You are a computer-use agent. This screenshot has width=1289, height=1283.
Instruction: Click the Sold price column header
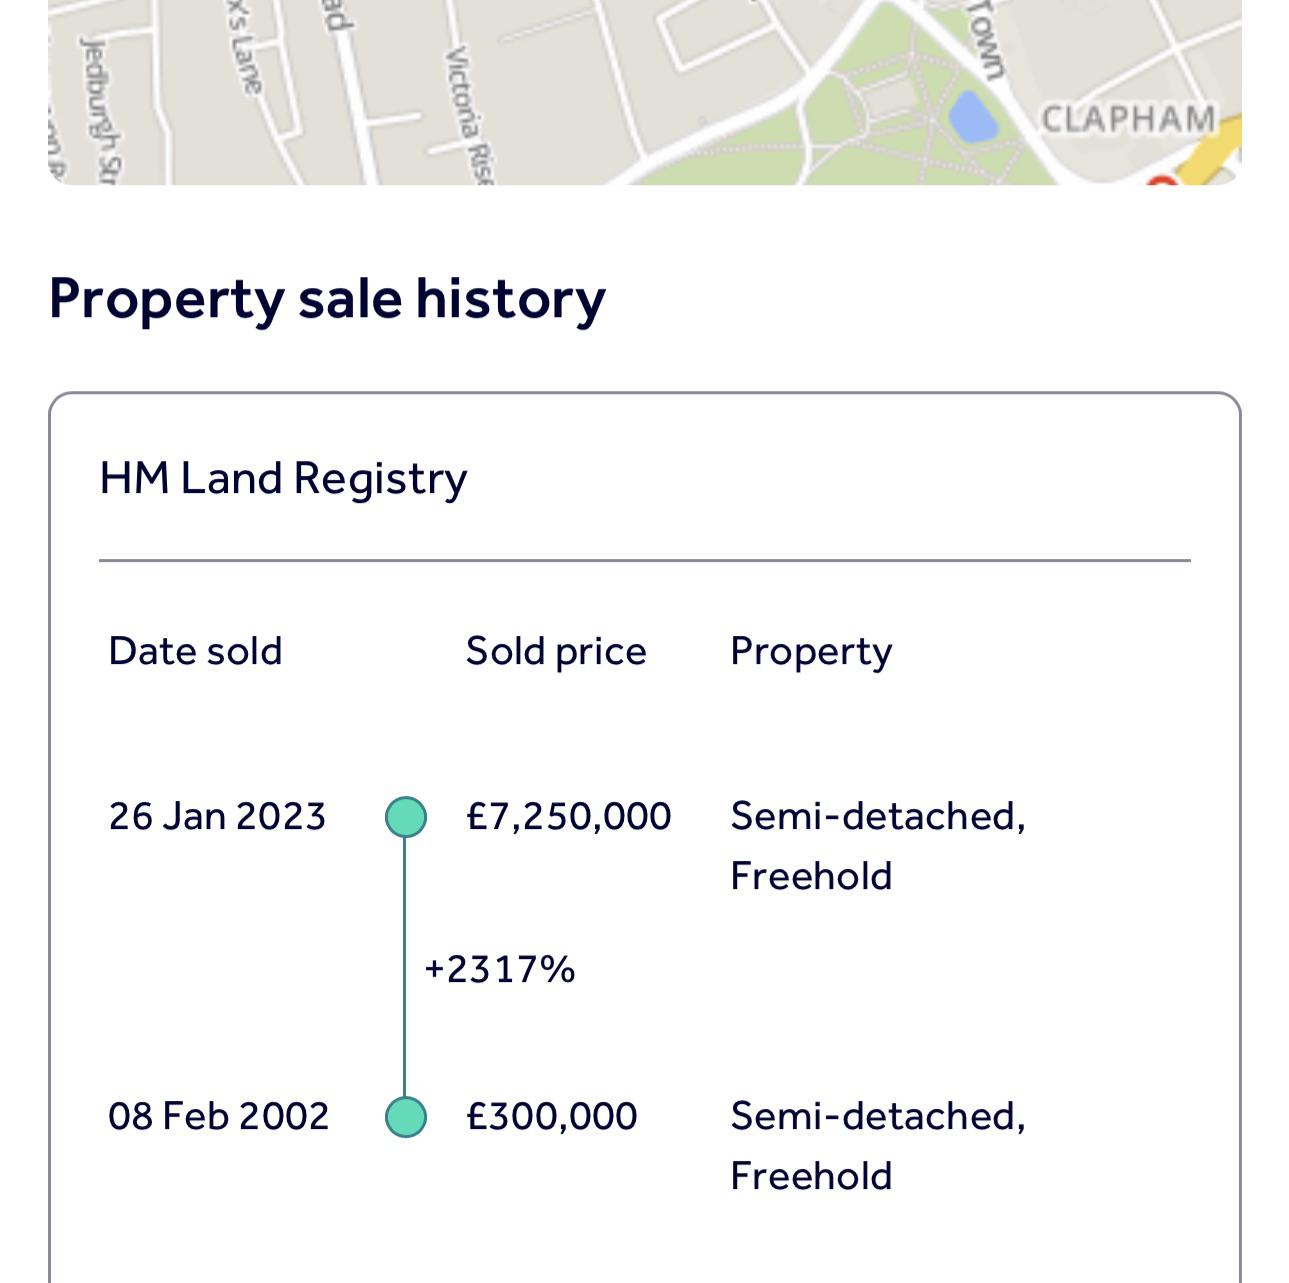[556, 652]
